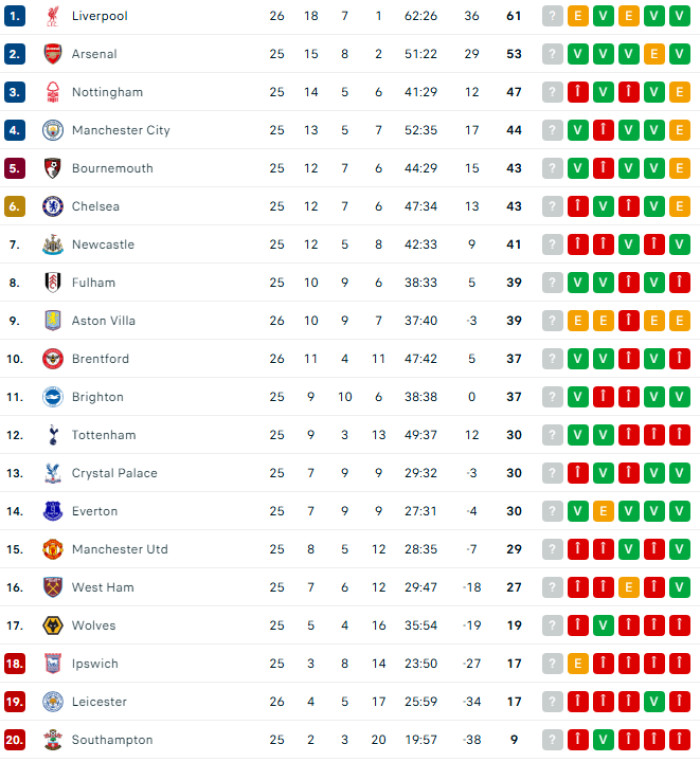Image resolution: width=700 pixels, height=762 pixels.
Task: Click the Southampton club crest
Action: click(52, 740)
